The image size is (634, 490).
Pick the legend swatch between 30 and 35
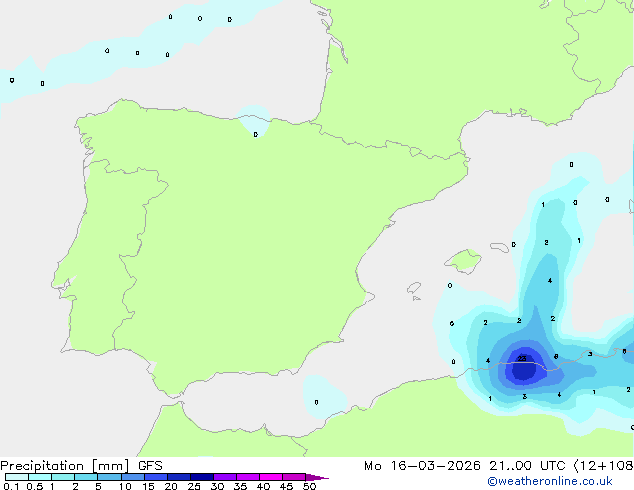(x=225, y=477)
